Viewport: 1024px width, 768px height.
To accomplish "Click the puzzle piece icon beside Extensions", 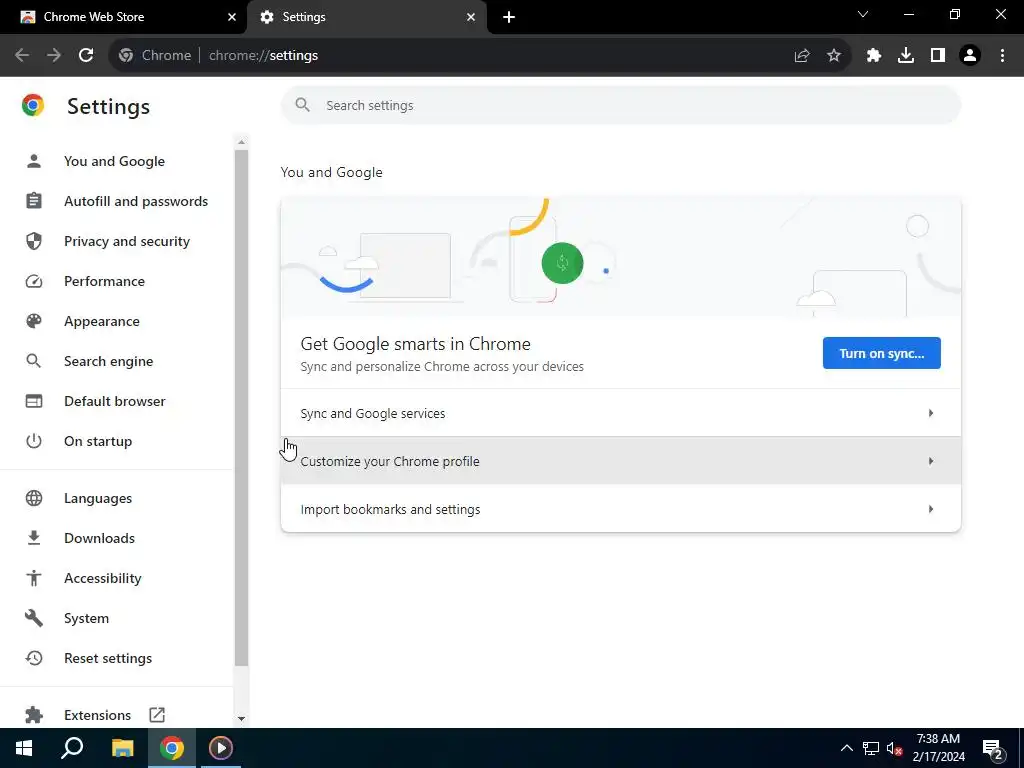I will [34, 714].
